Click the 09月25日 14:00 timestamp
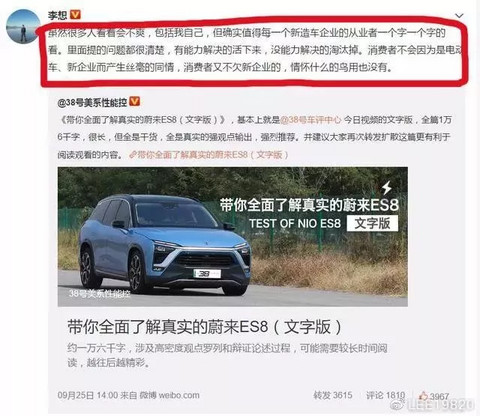This screenshot has height=416, width=480. (88, 395)
